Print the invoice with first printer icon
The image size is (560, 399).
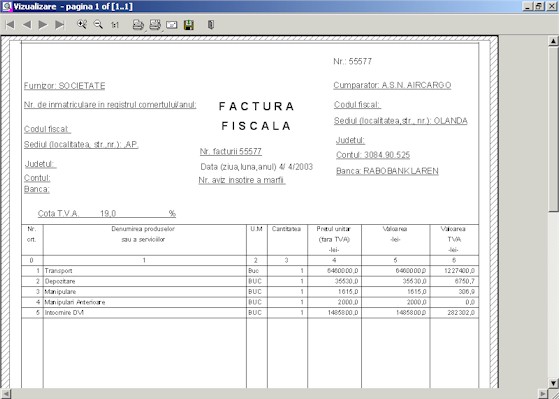pos(138,25)
